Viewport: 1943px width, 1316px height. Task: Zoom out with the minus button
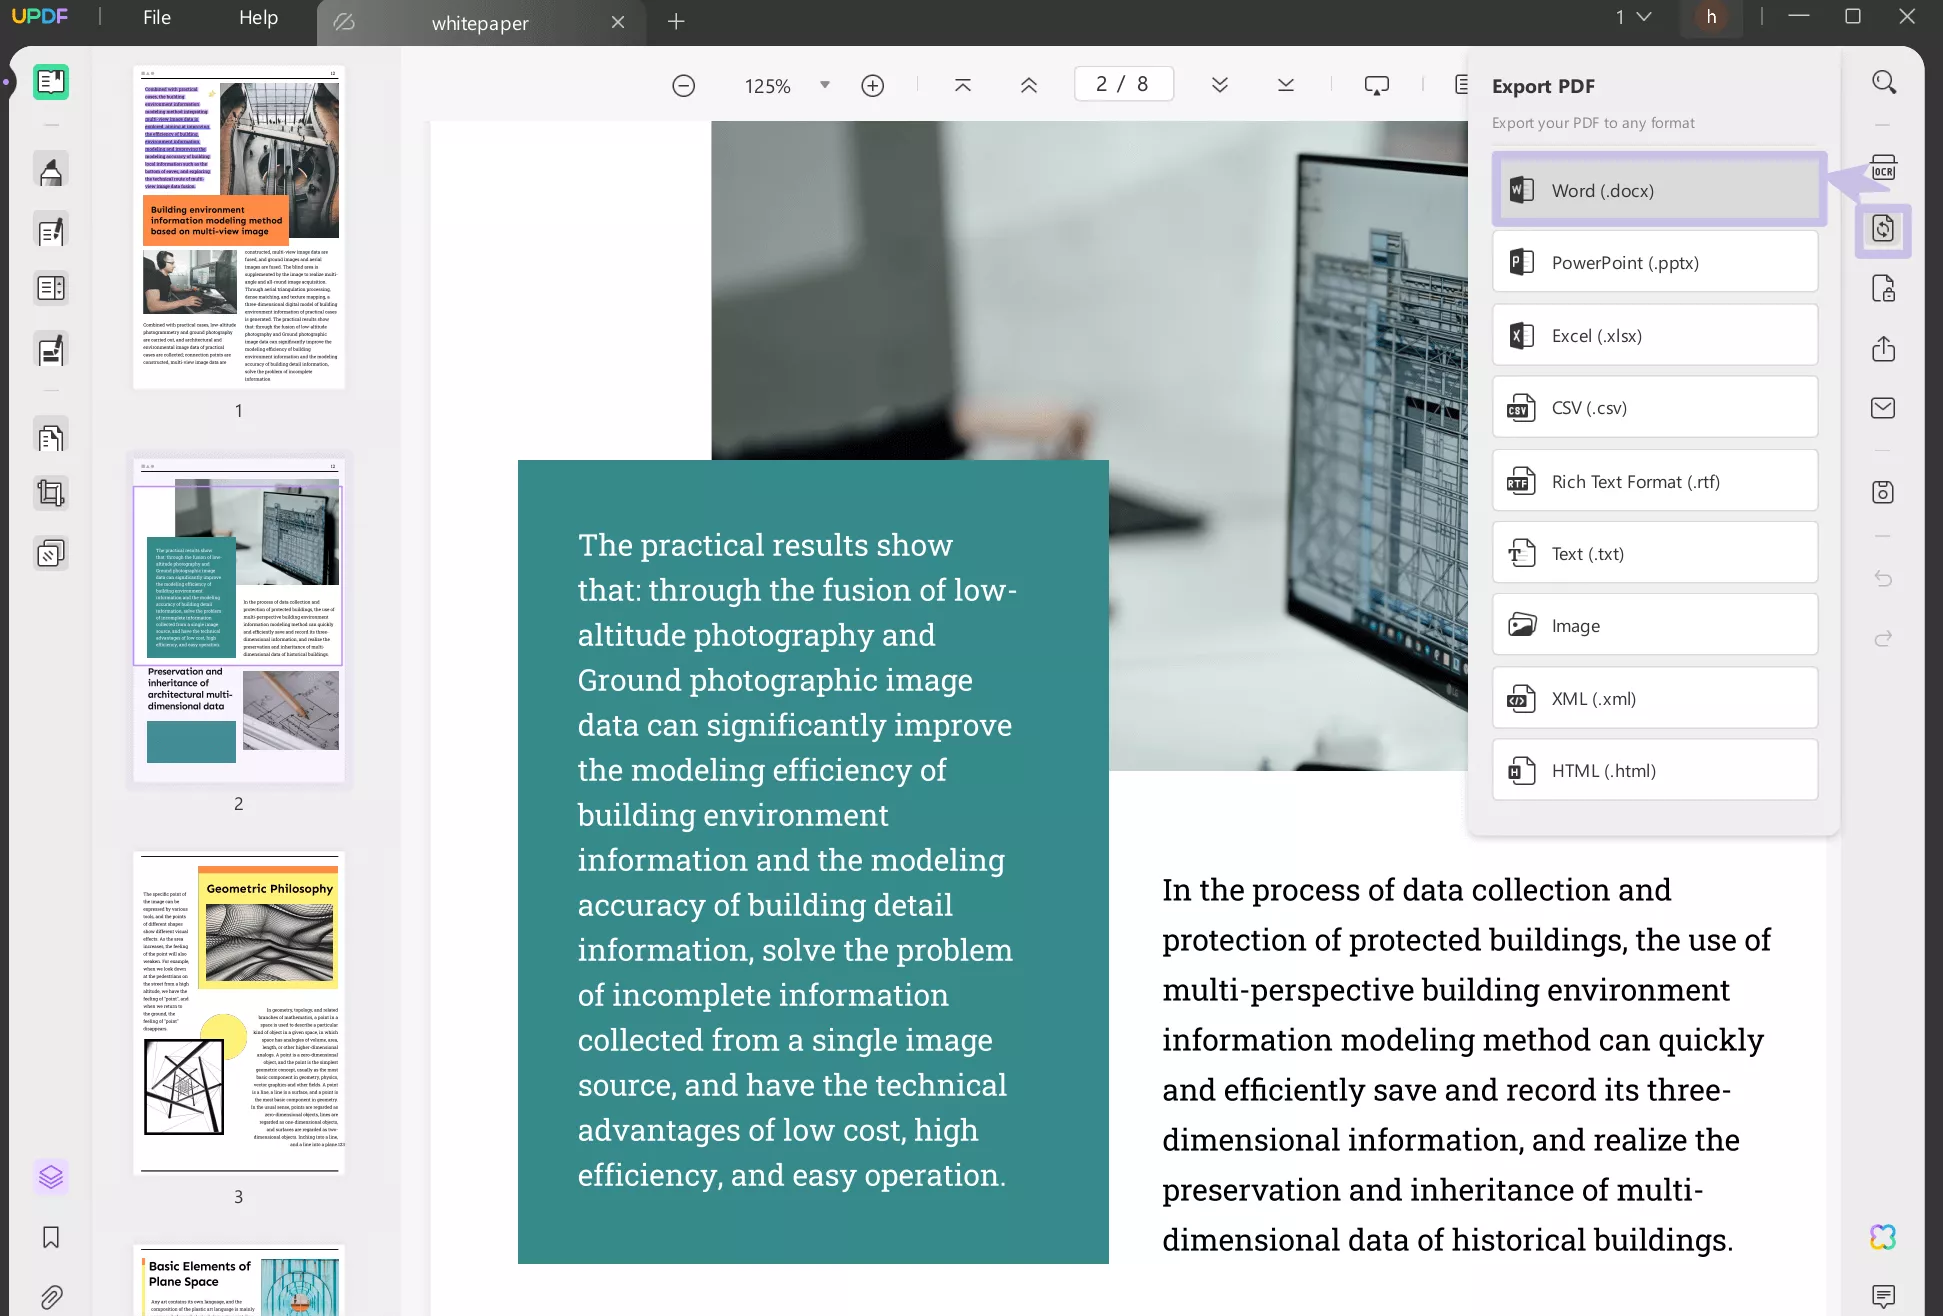pos(684,86)
